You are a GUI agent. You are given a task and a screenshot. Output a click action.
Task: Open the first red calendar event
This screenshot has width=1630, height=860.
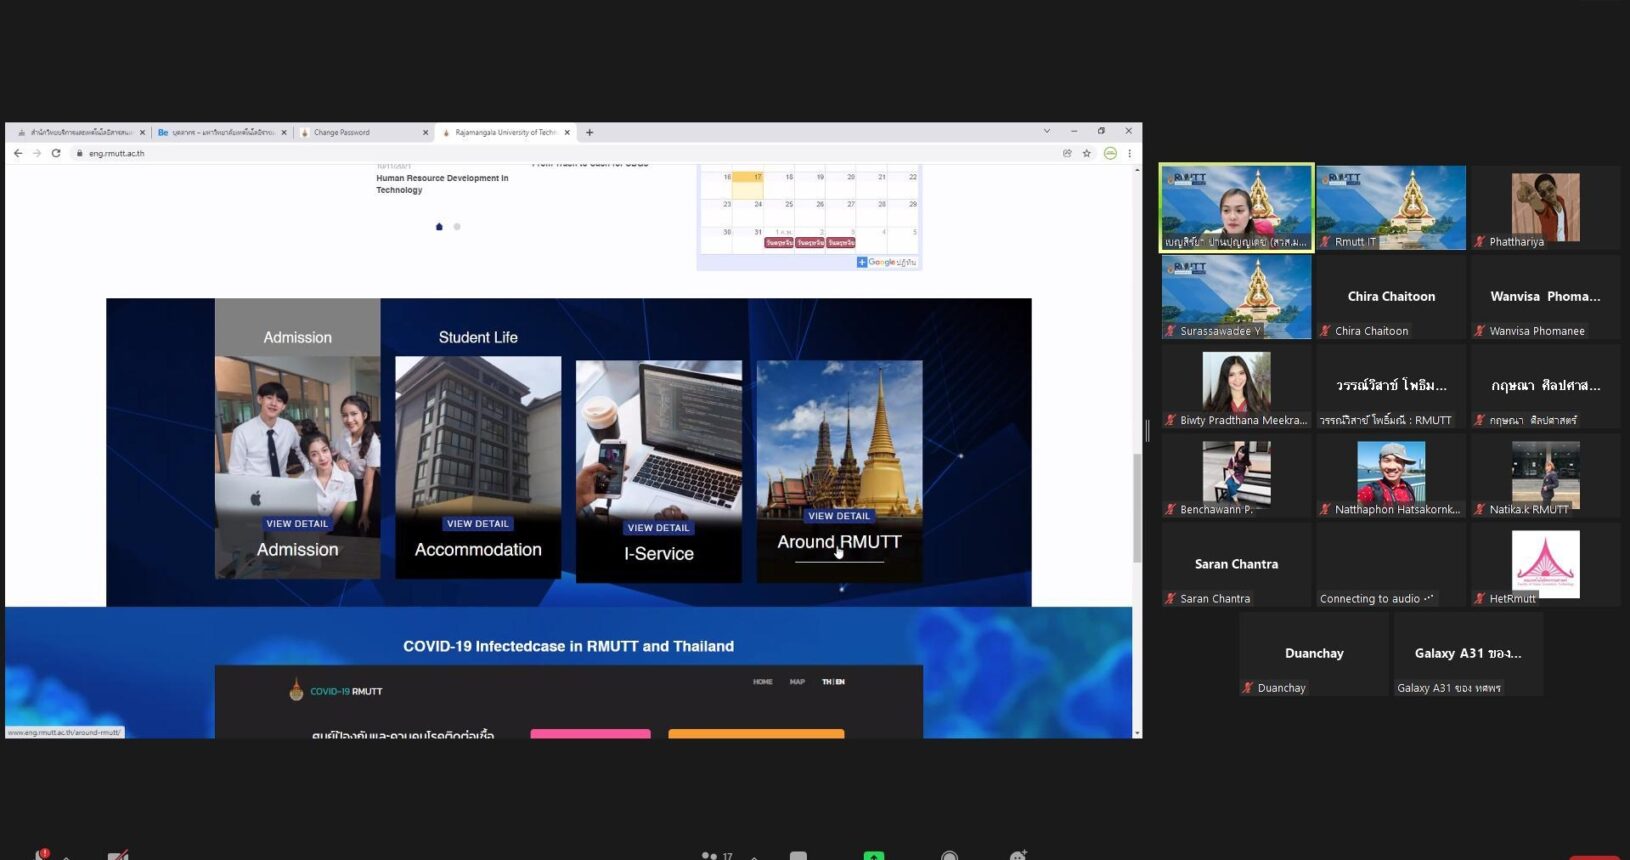point(779,243)
